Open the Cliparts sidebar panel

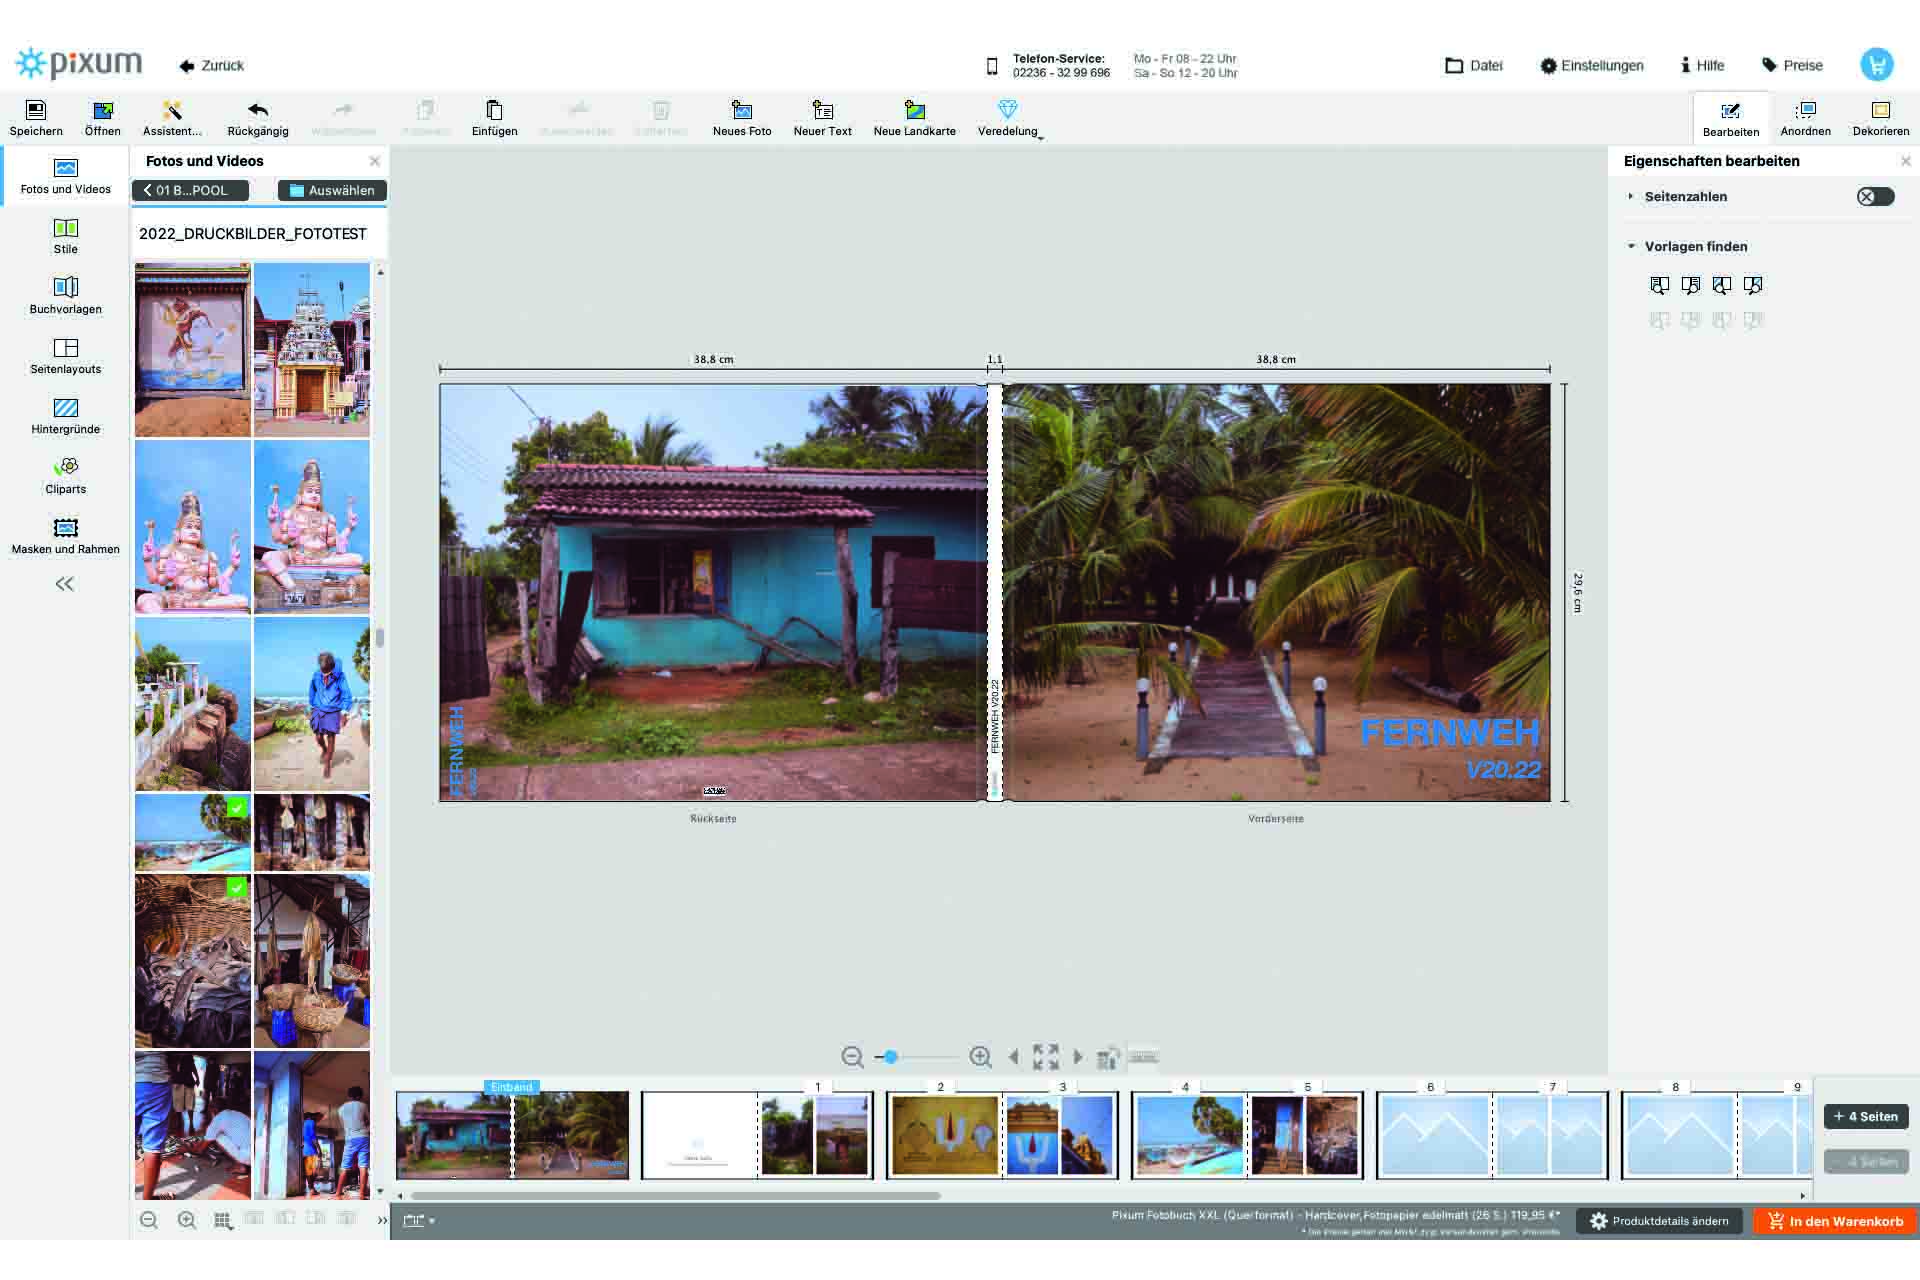66,476
